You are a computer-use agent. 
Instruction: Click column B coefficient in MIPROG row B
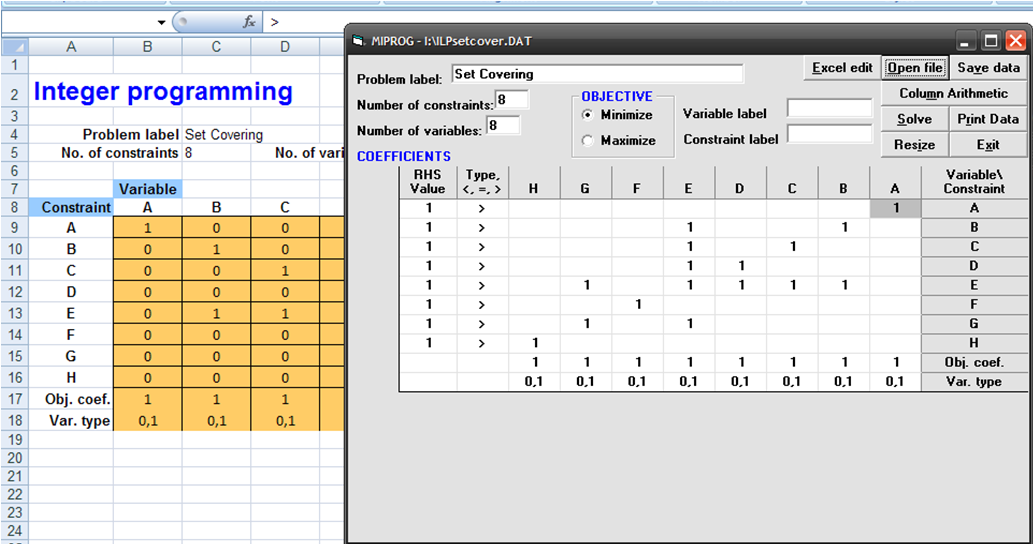coord(843,227)
